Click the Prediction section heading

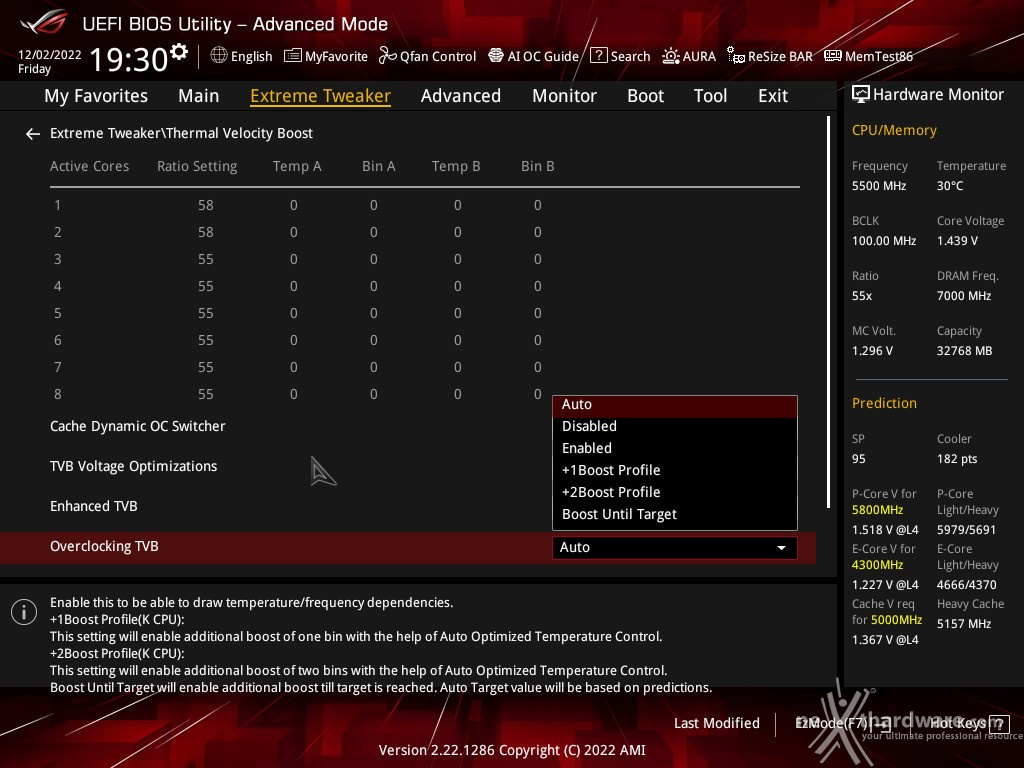click(x=884, y=404)
